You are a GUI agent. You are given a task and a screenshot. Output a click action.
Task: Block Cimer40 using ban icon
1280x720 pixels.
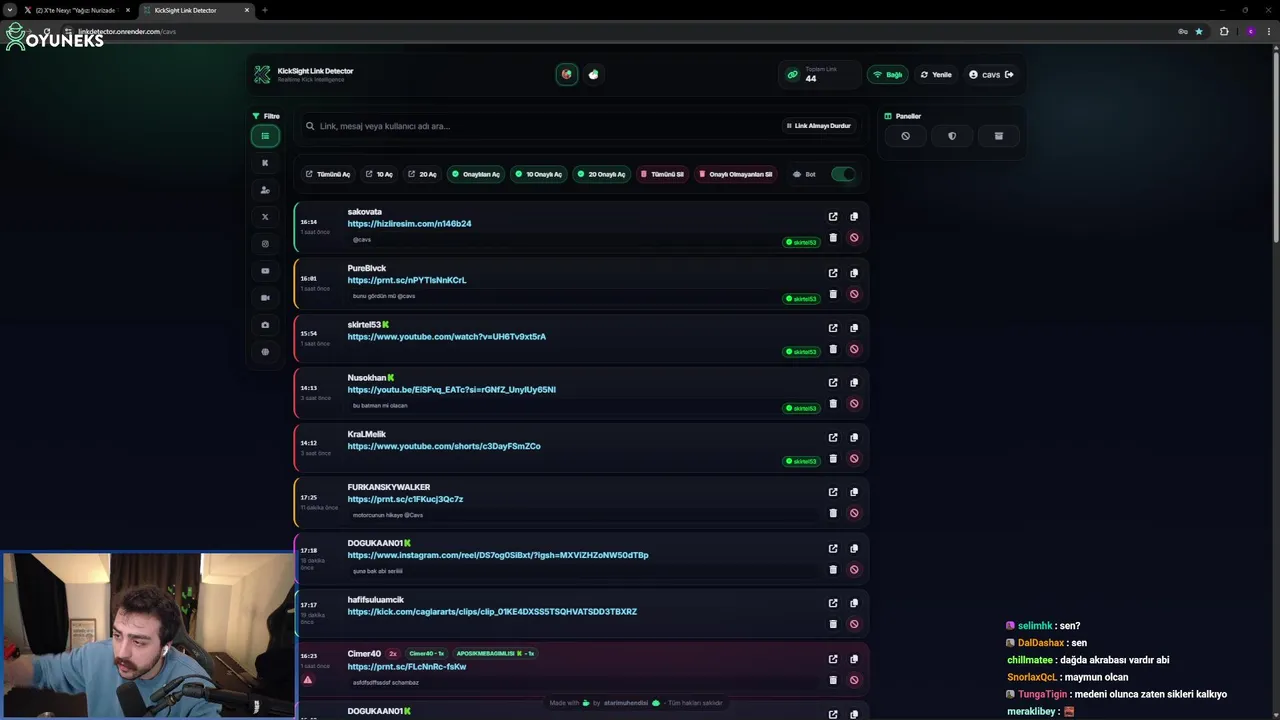click(x=854, y=680)
